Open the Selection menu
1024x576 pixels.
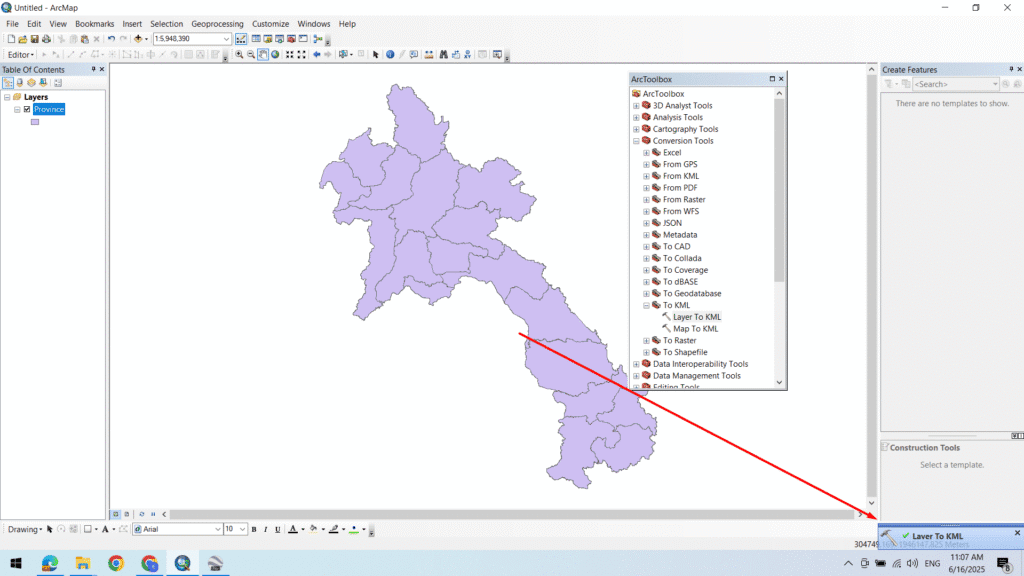[167, 24]
